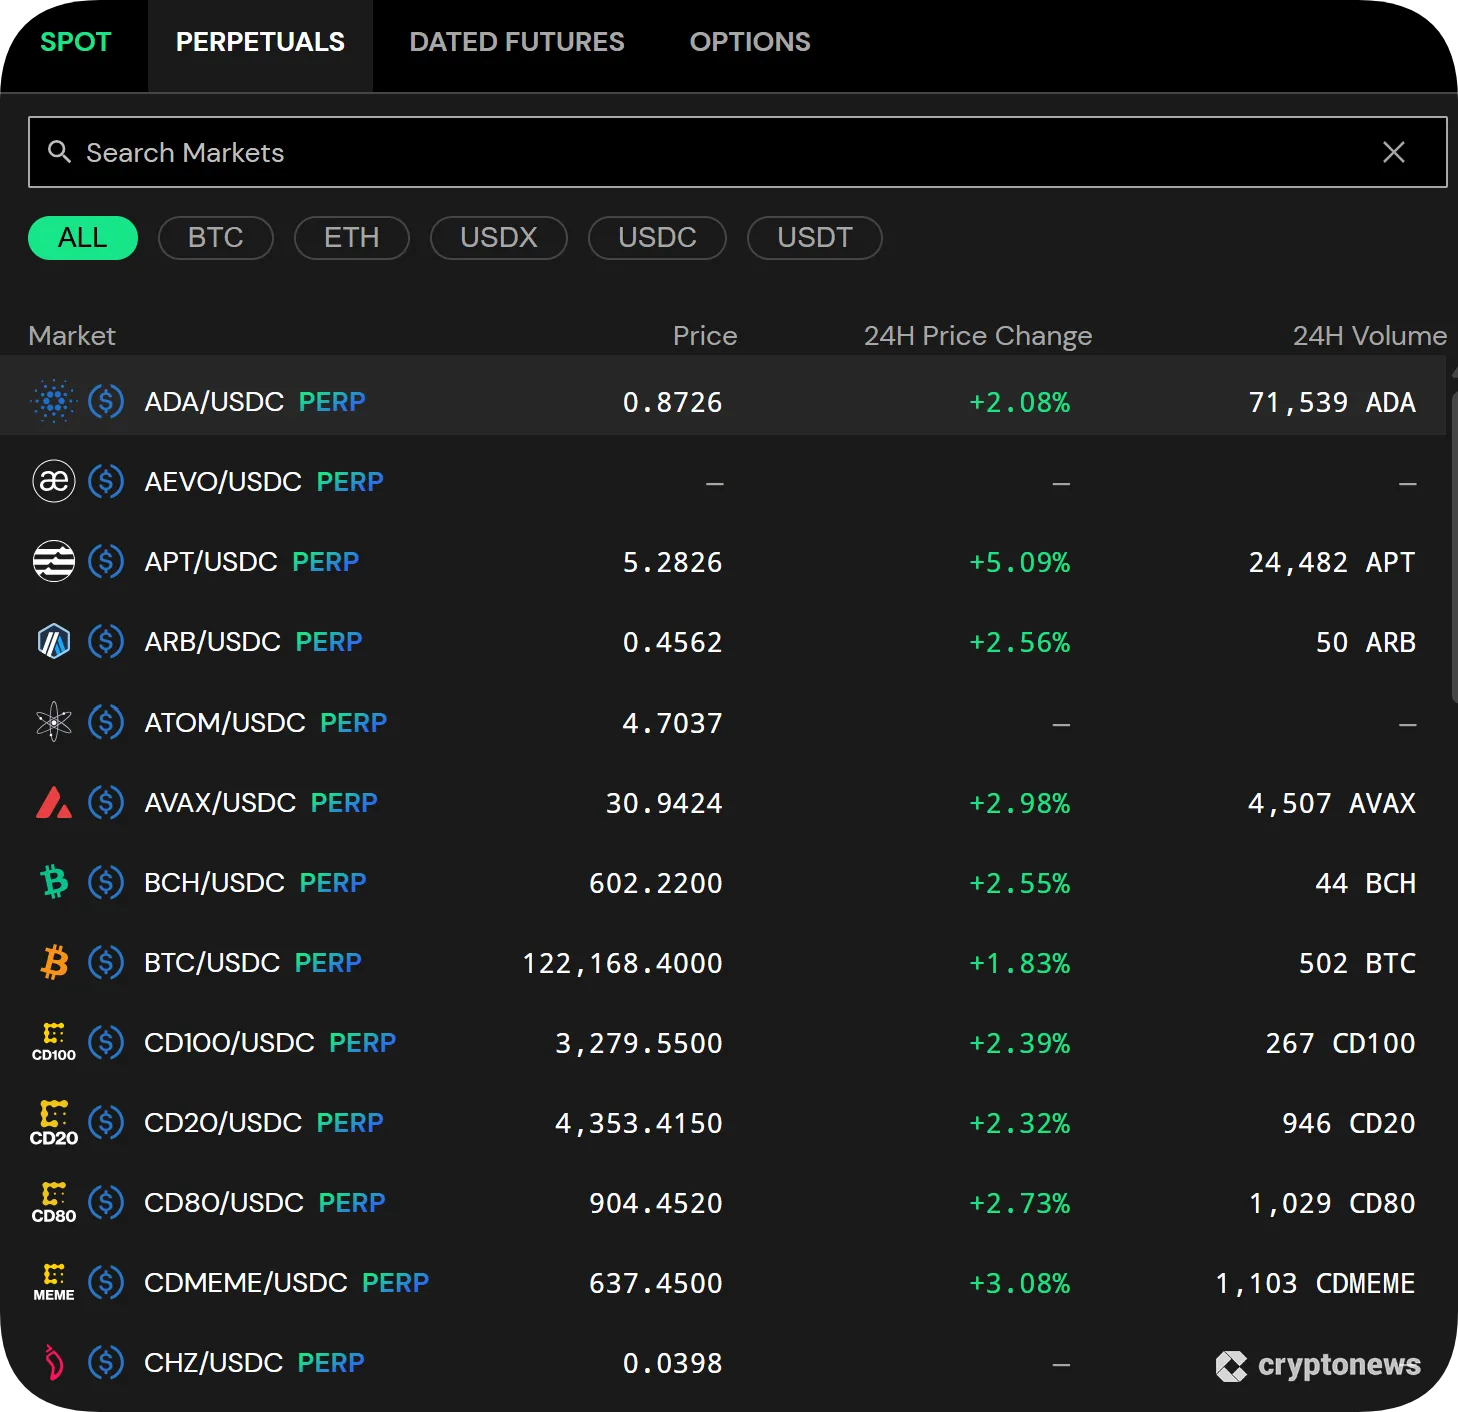Viewport: 1458px width, 1412px height.
Task: Filter markets by USDC
Action: click(657, 238)
